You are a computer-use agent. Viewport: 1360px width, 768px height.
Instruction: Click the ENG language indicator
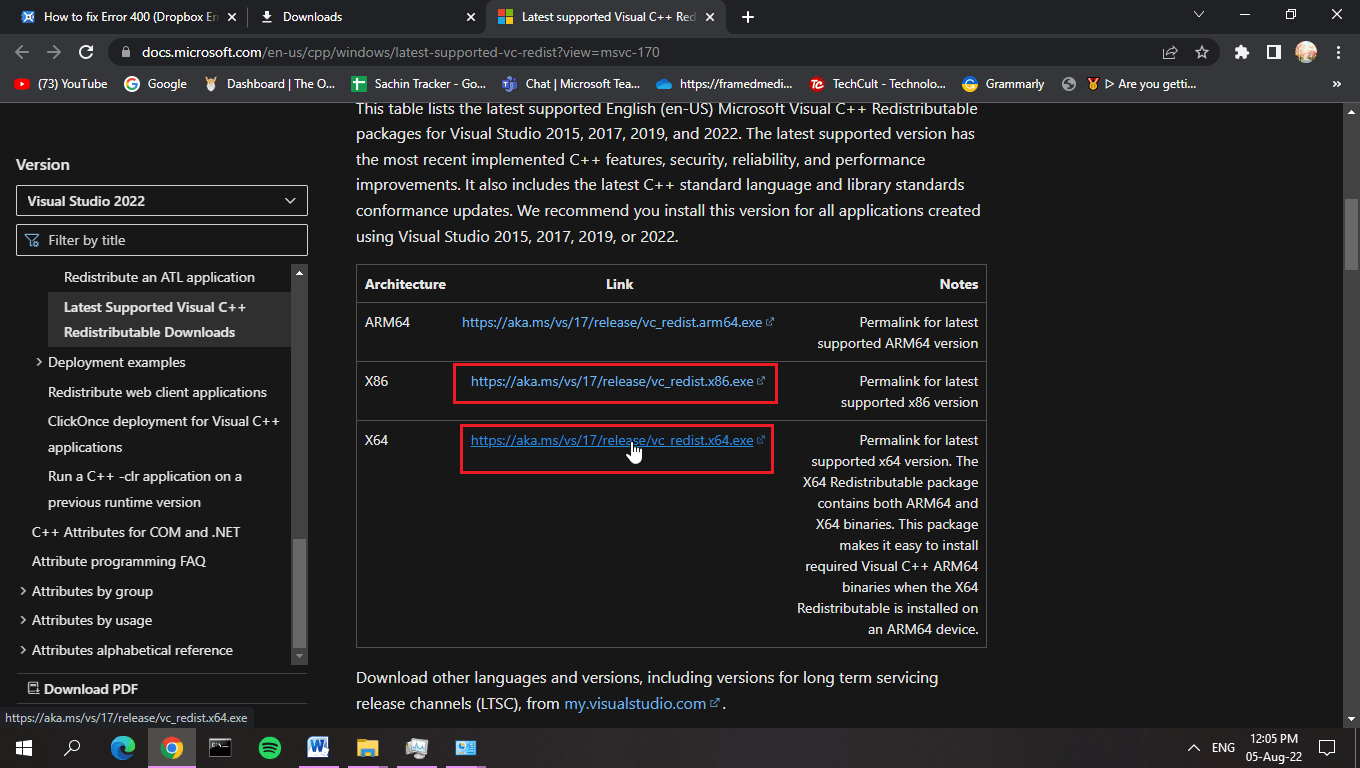1223,747
